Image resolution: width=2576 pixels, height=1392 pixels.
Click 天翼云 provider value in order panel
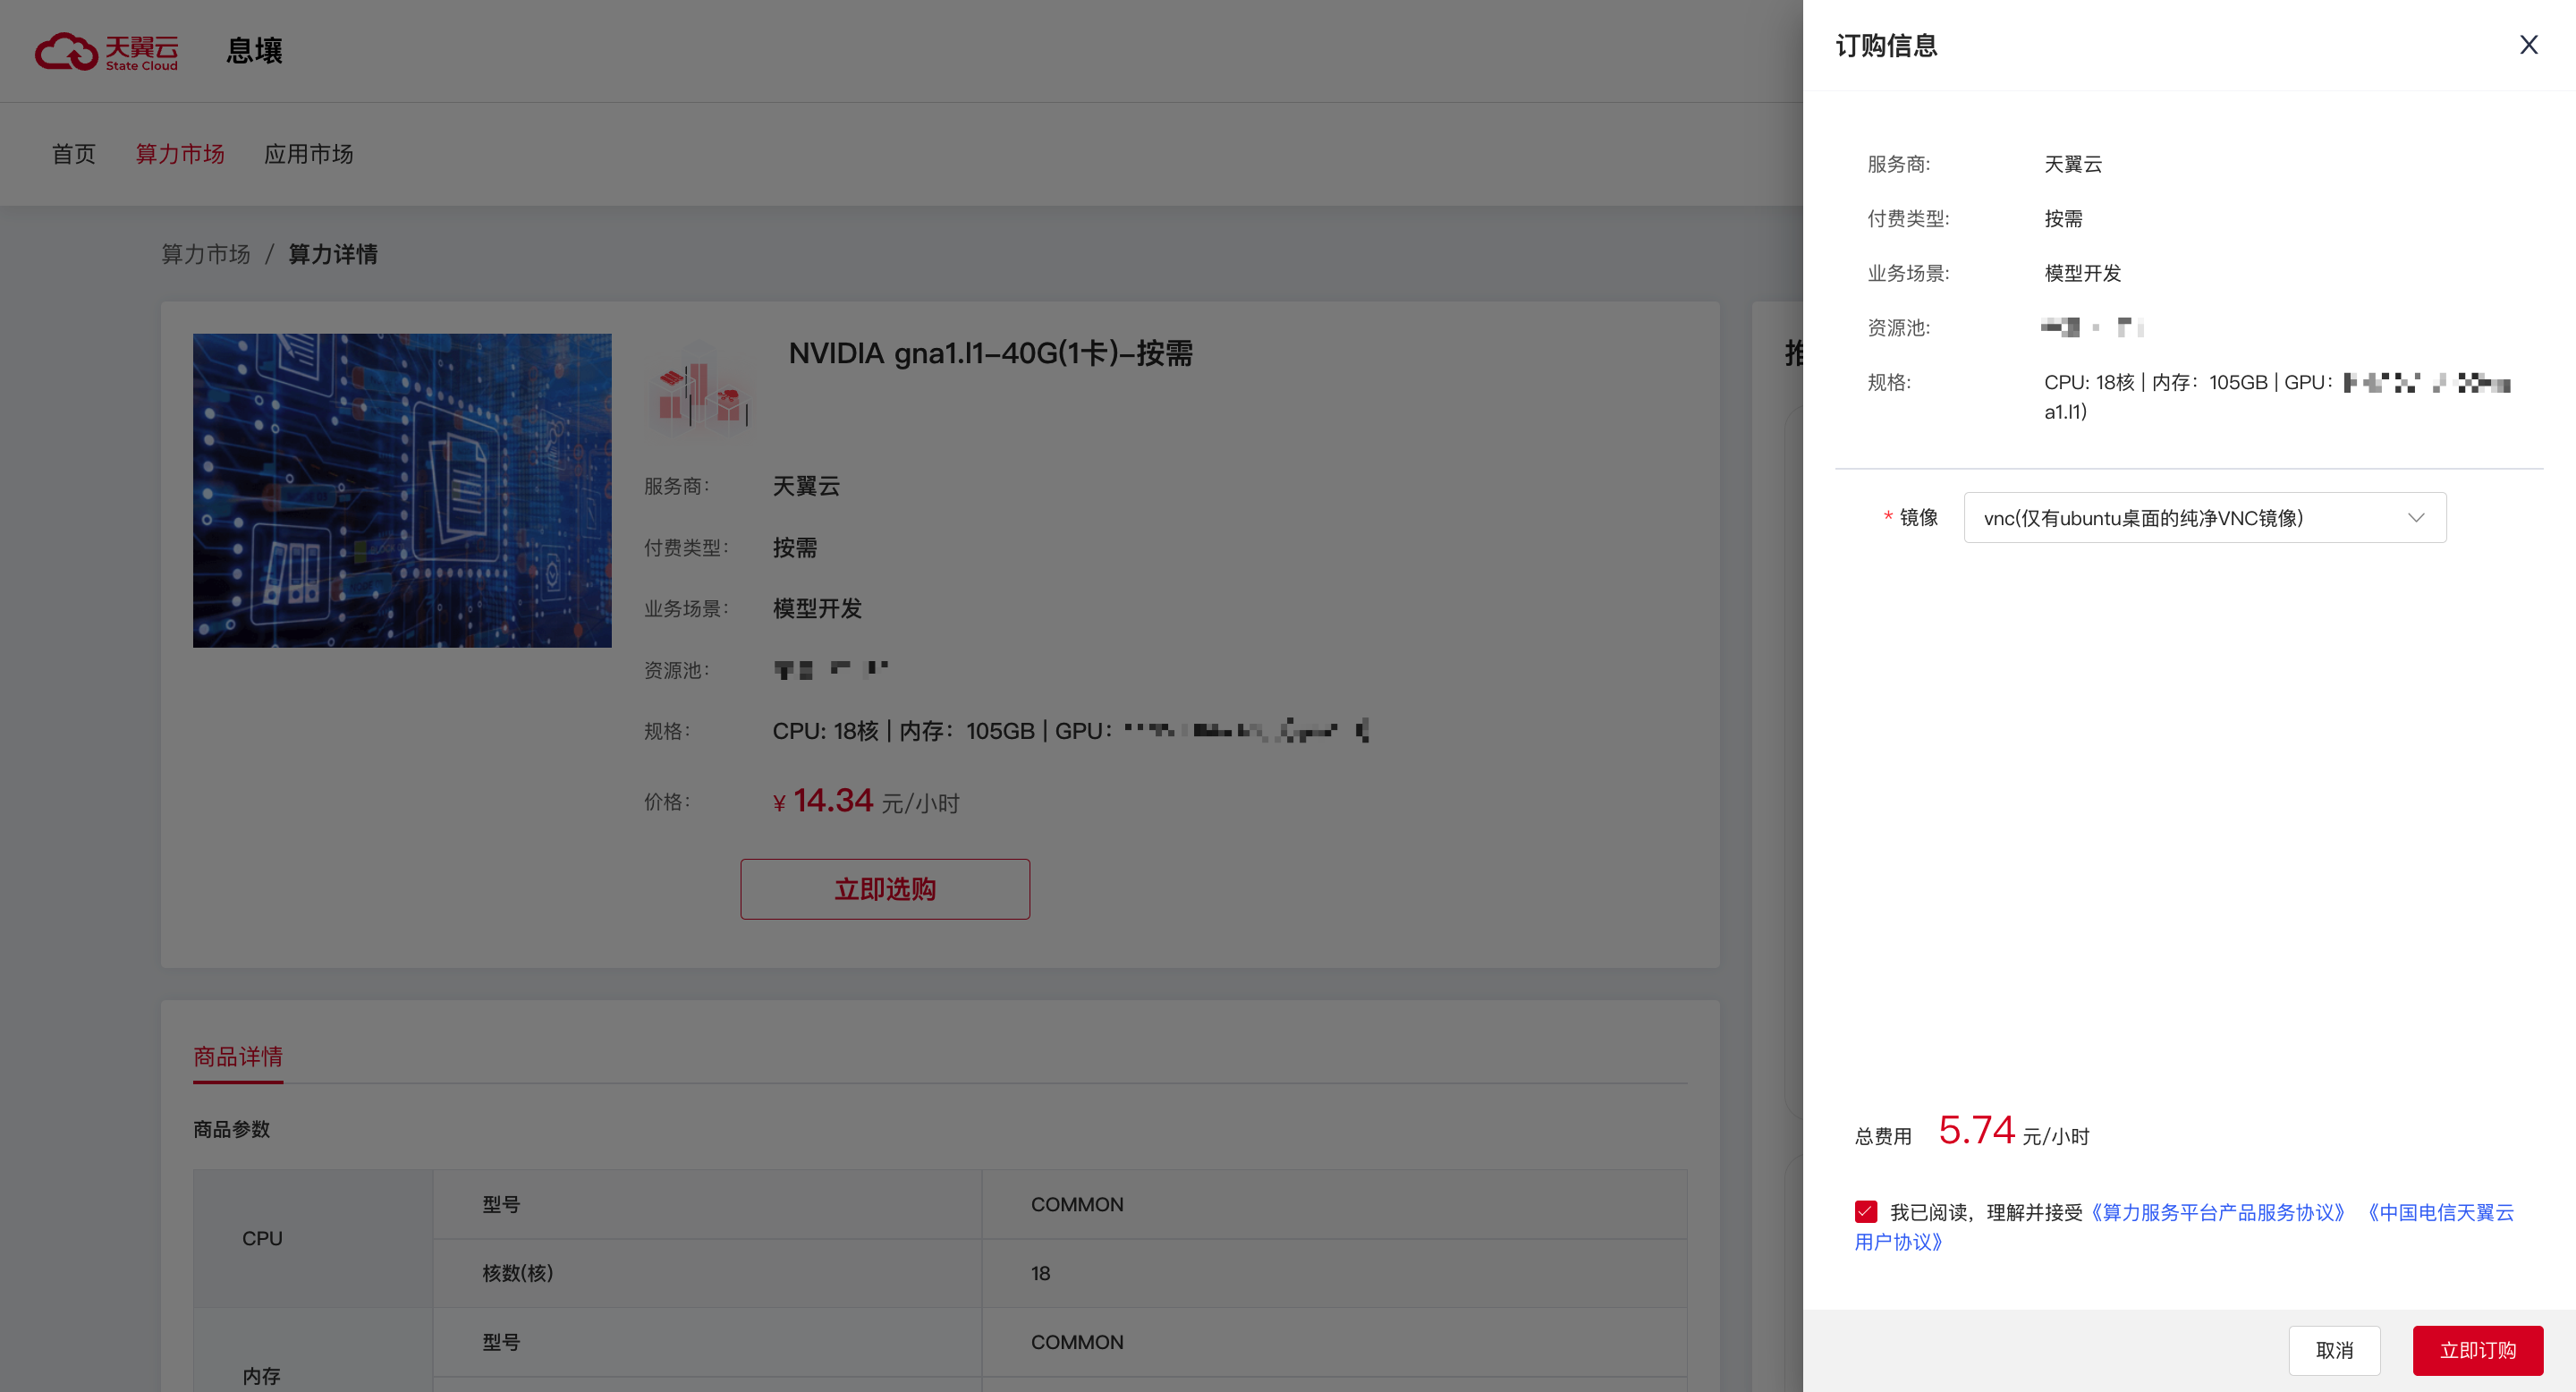[2073, 164]
